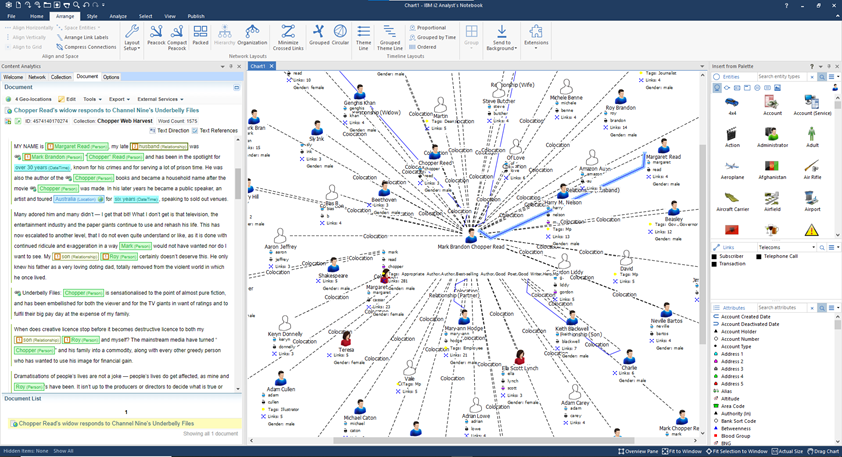Open the Layout Setup dropdown

(132, 37)
